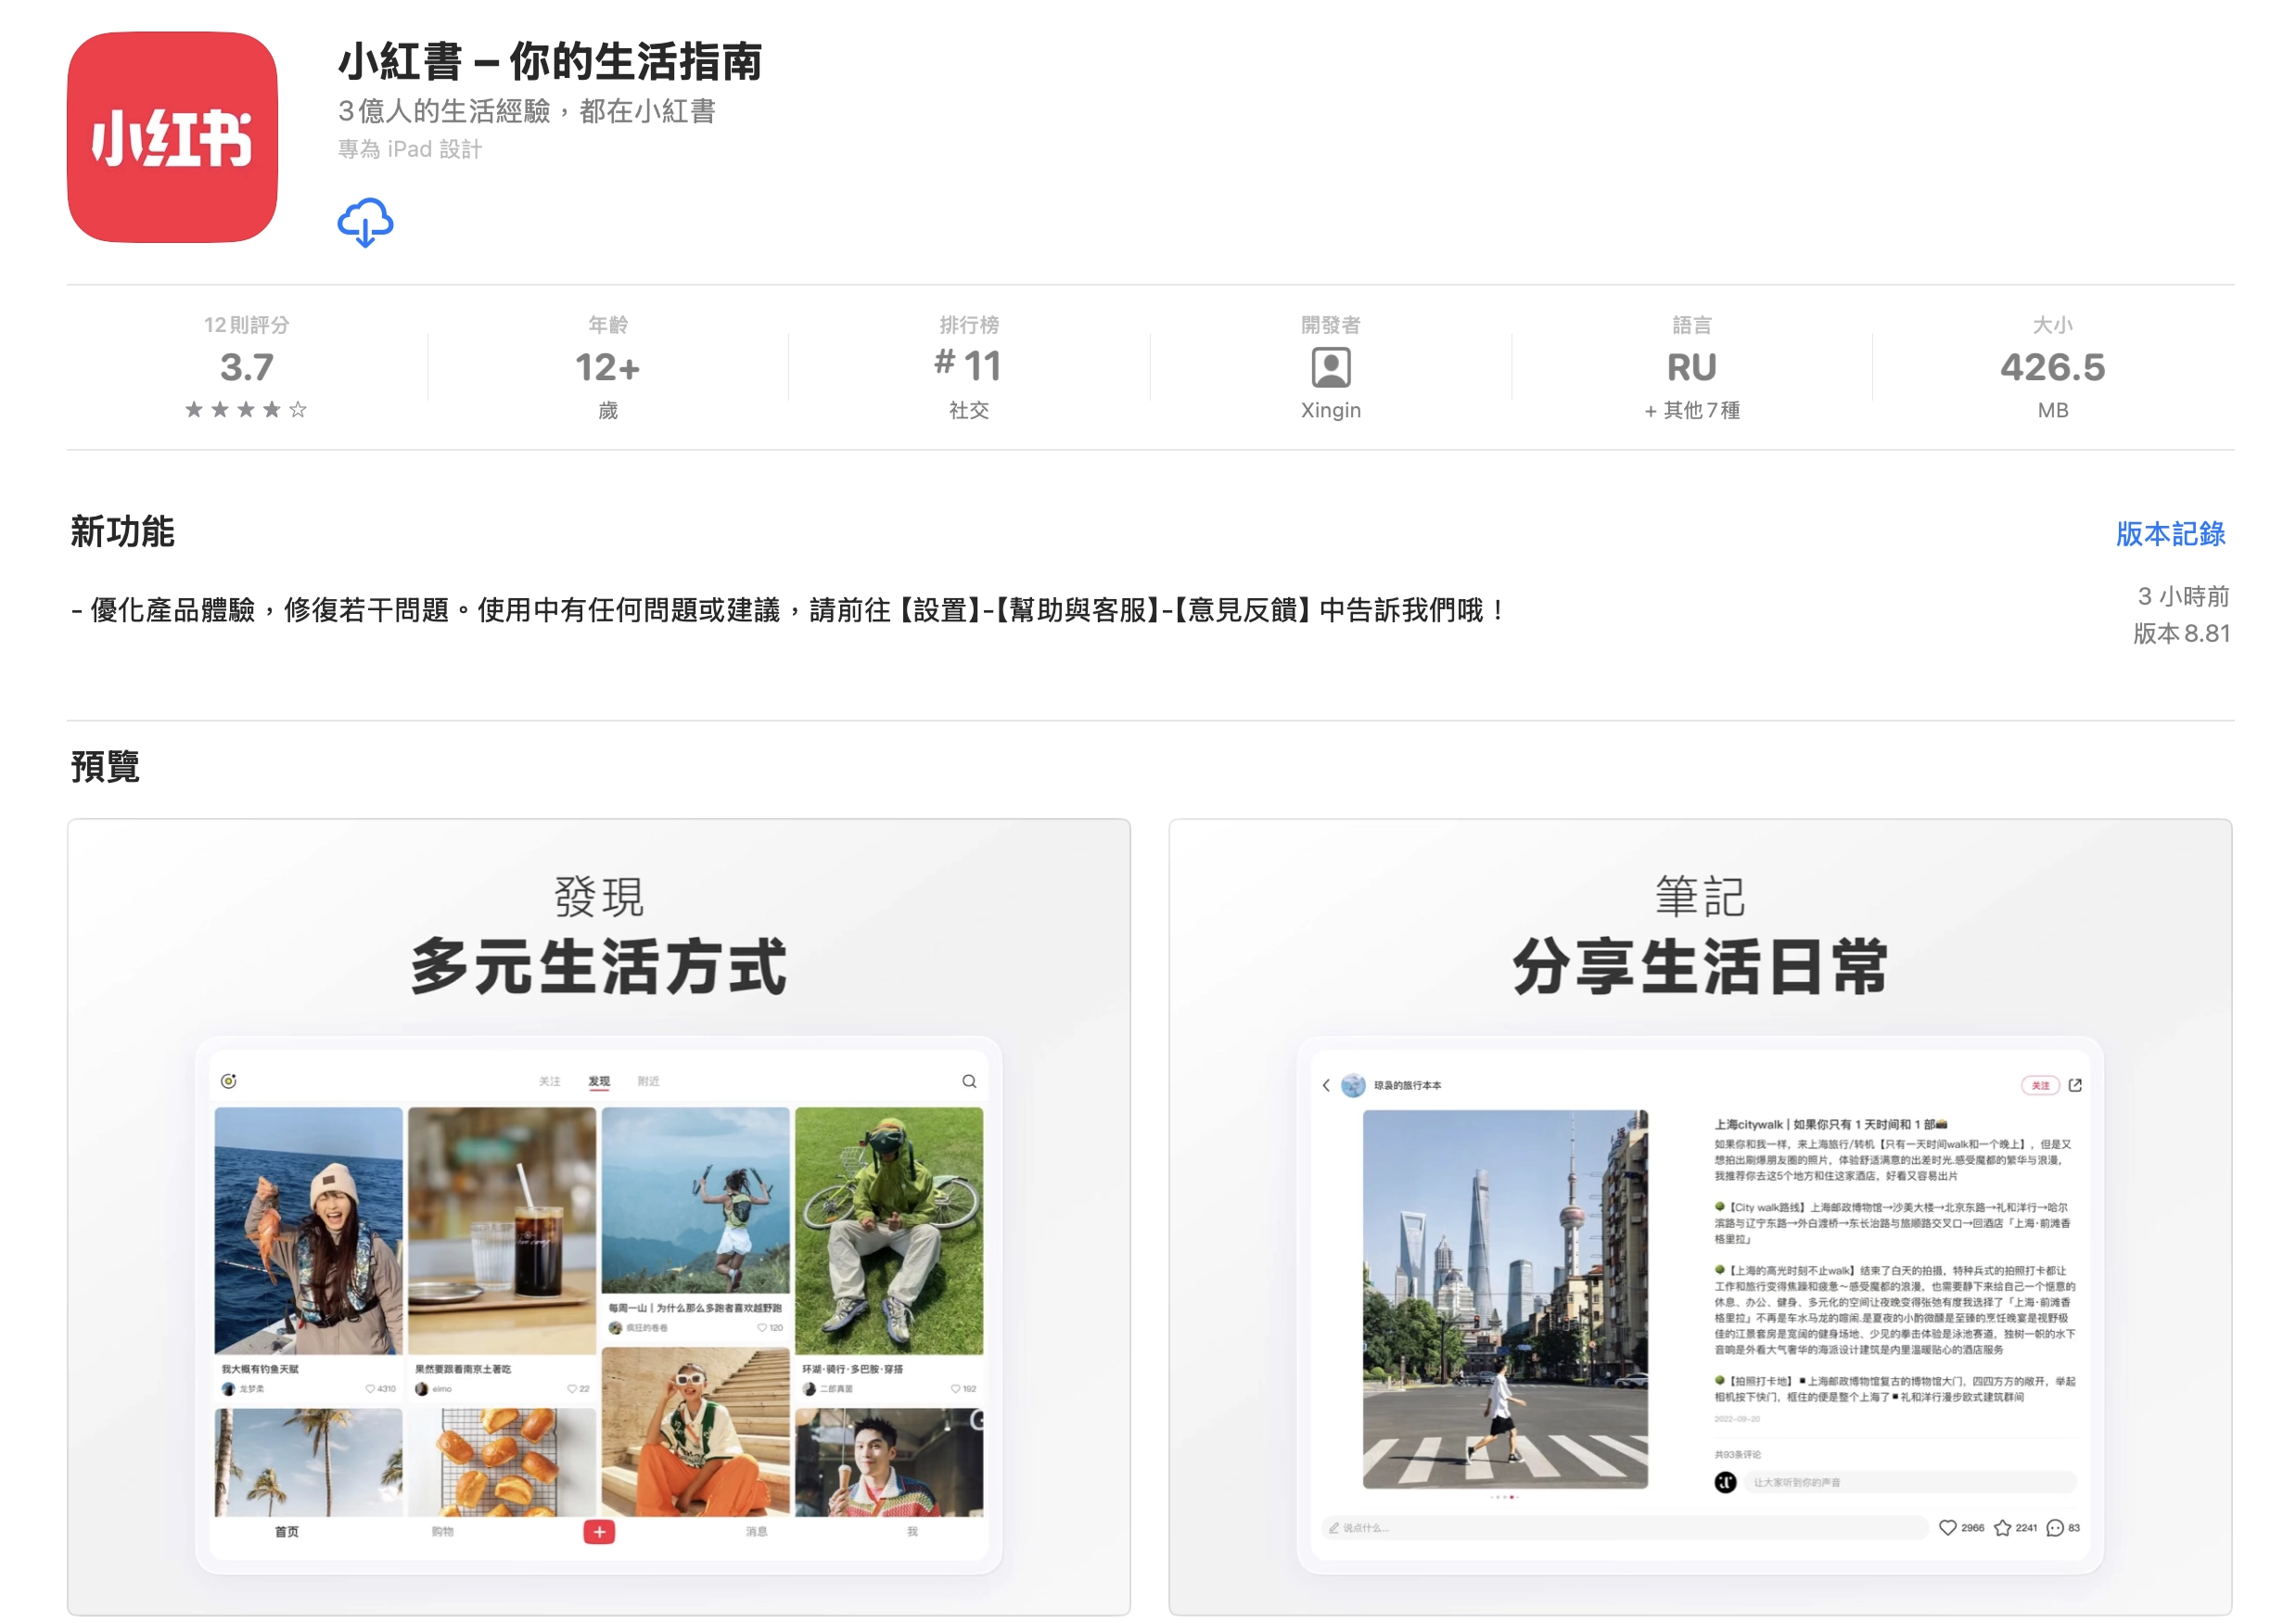Open the Xingin developer name
Screen dimensions: 2296x1623
tap(1330, 410)
